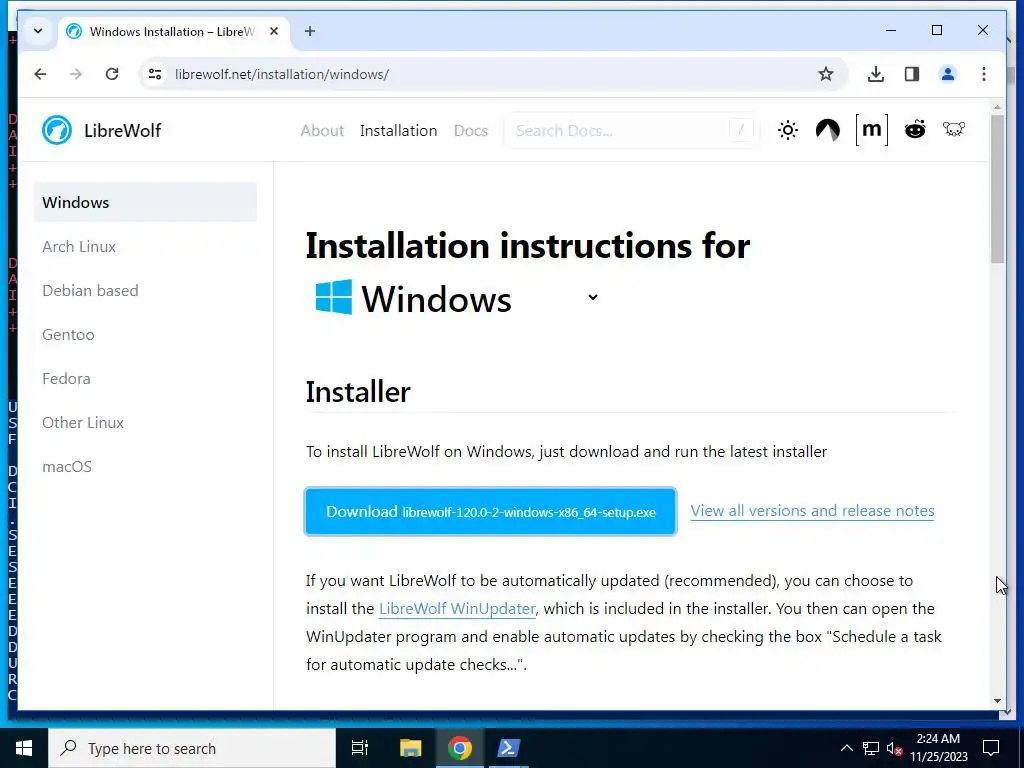Screen dimensions: 1024x768
Task: Show hidden system tray icons chevron
Action: click(x=846, y=748)
